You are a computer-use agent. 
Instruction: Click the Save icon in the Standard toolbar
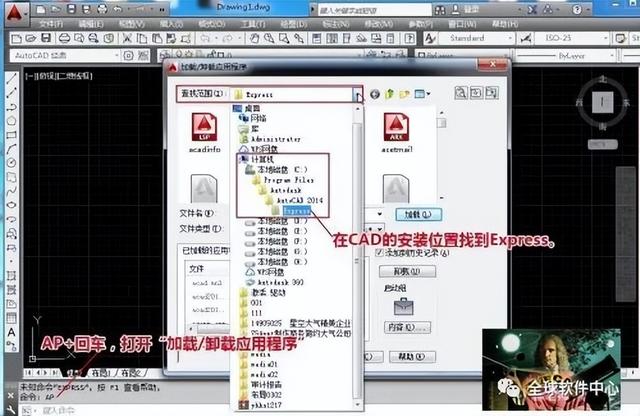[x=46, y=38]
